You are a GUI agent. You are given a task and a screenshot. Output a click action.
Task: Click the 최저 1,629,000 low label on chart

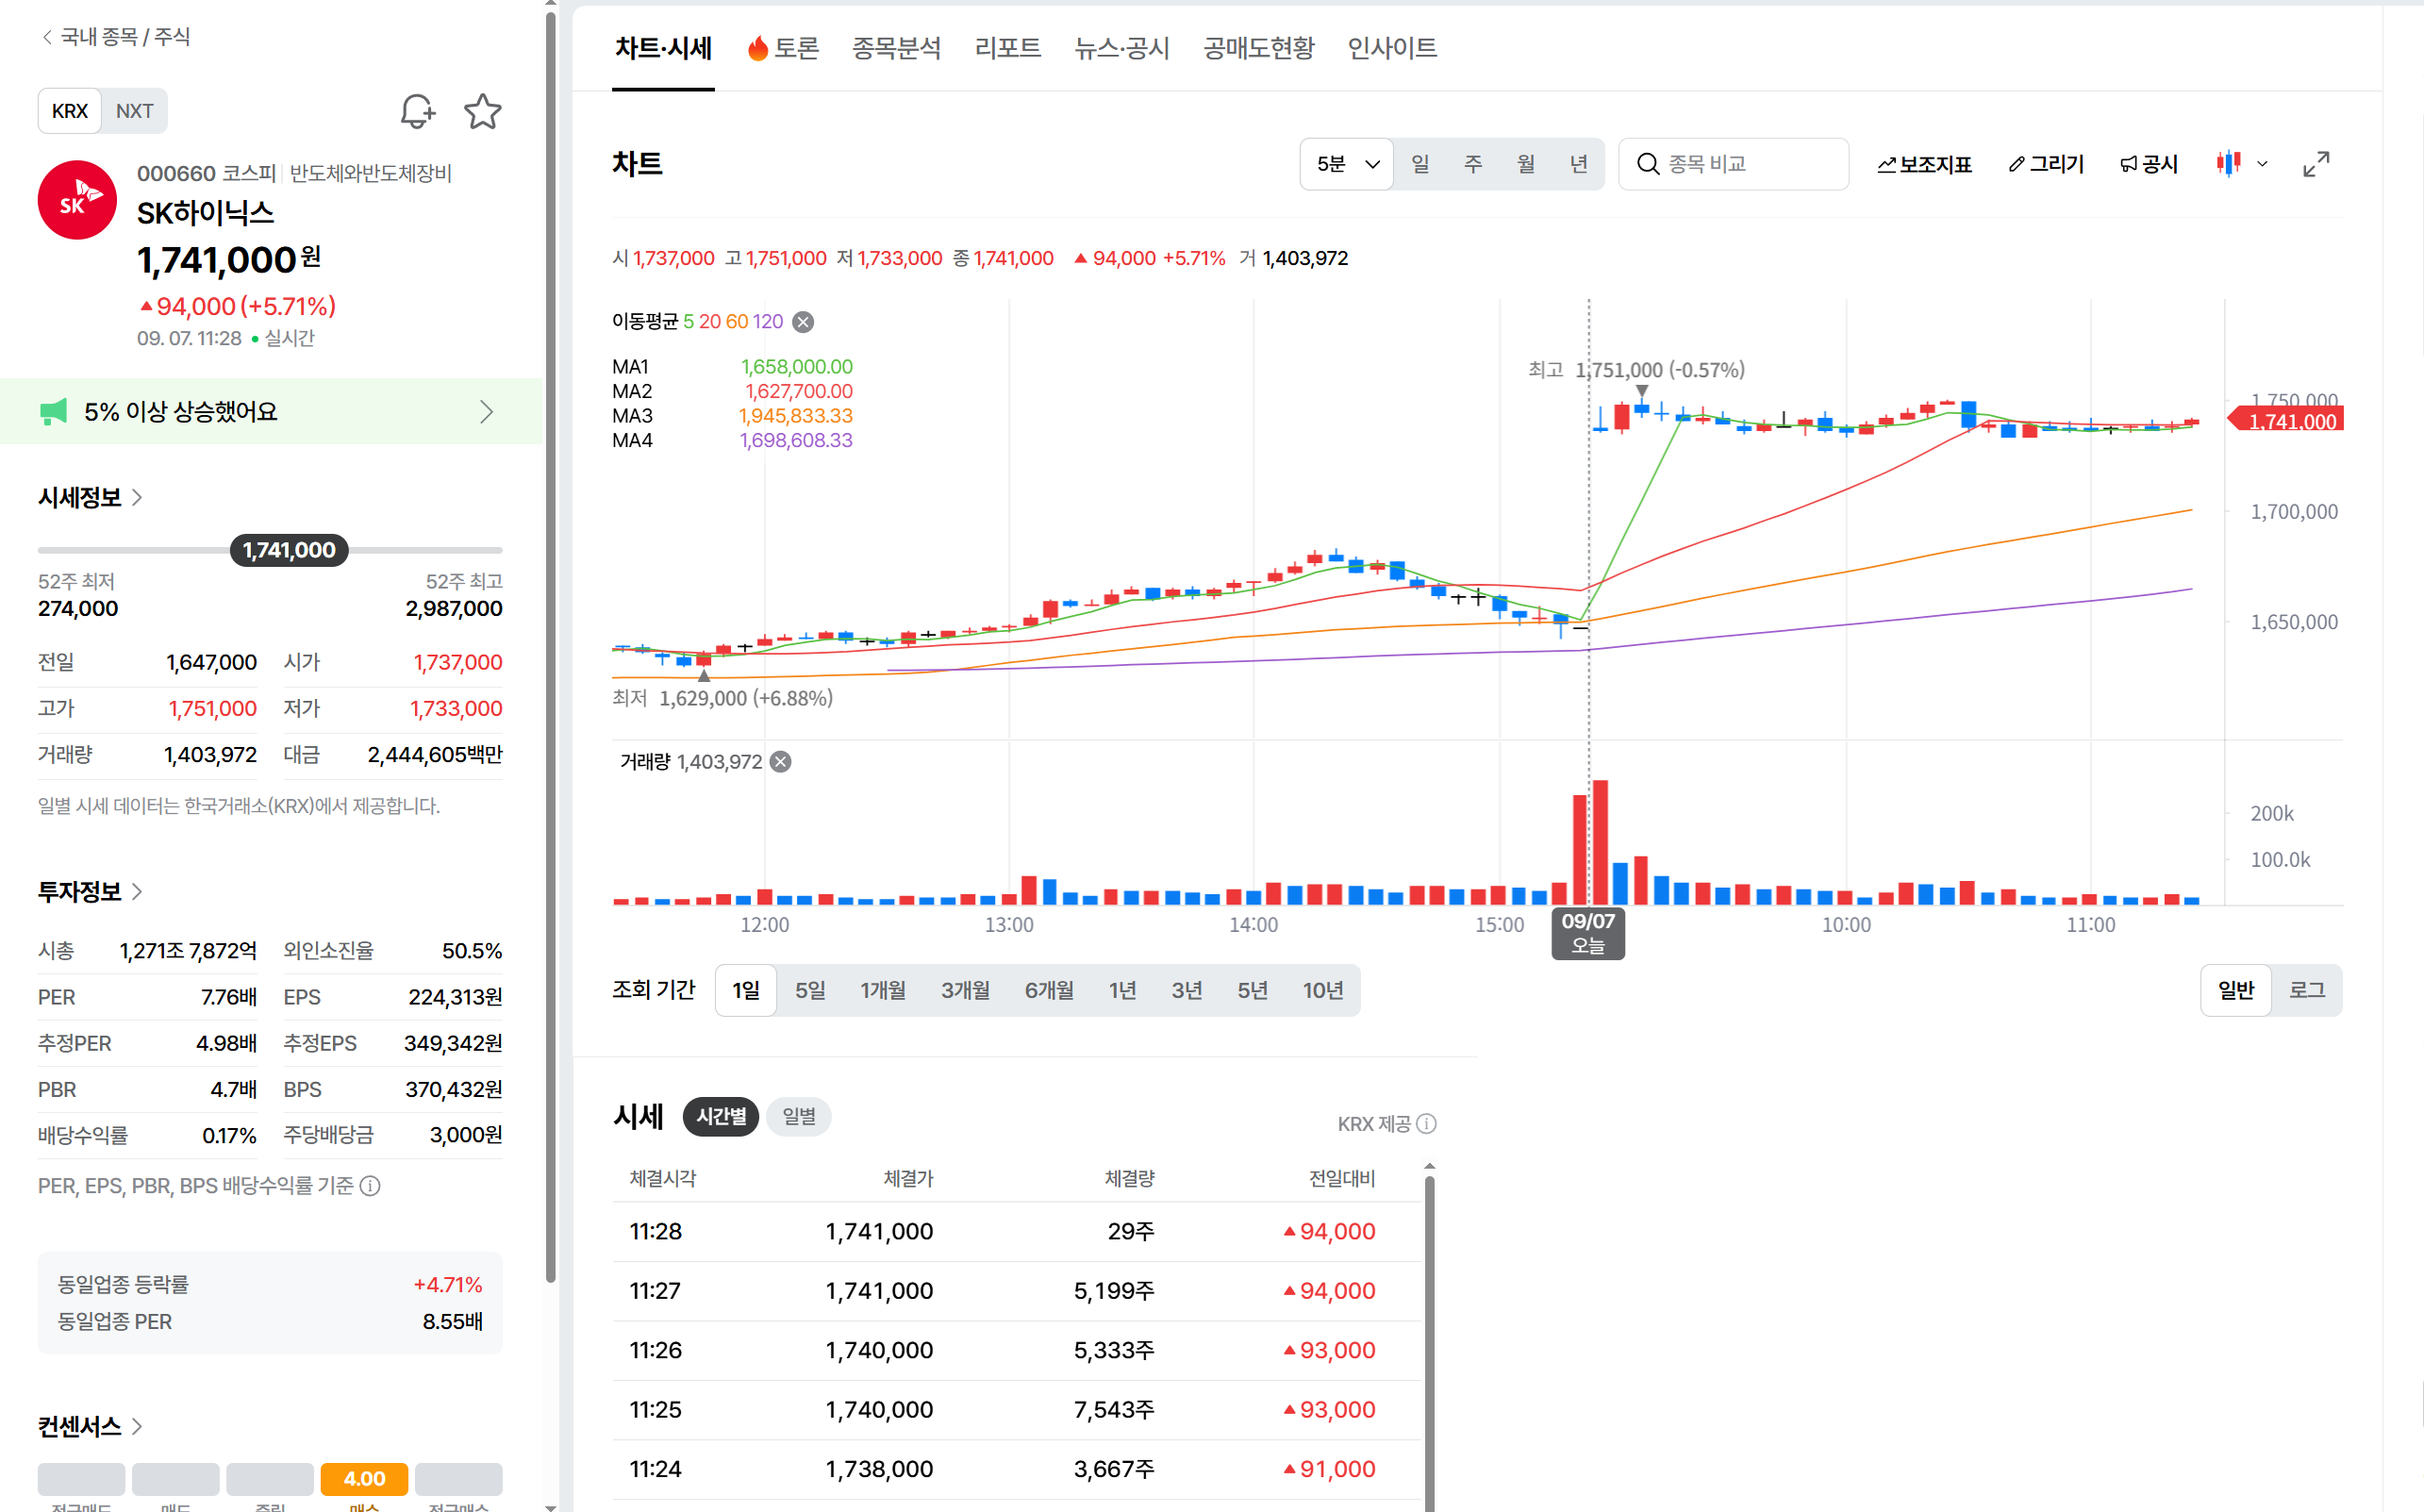click(722, 698)
